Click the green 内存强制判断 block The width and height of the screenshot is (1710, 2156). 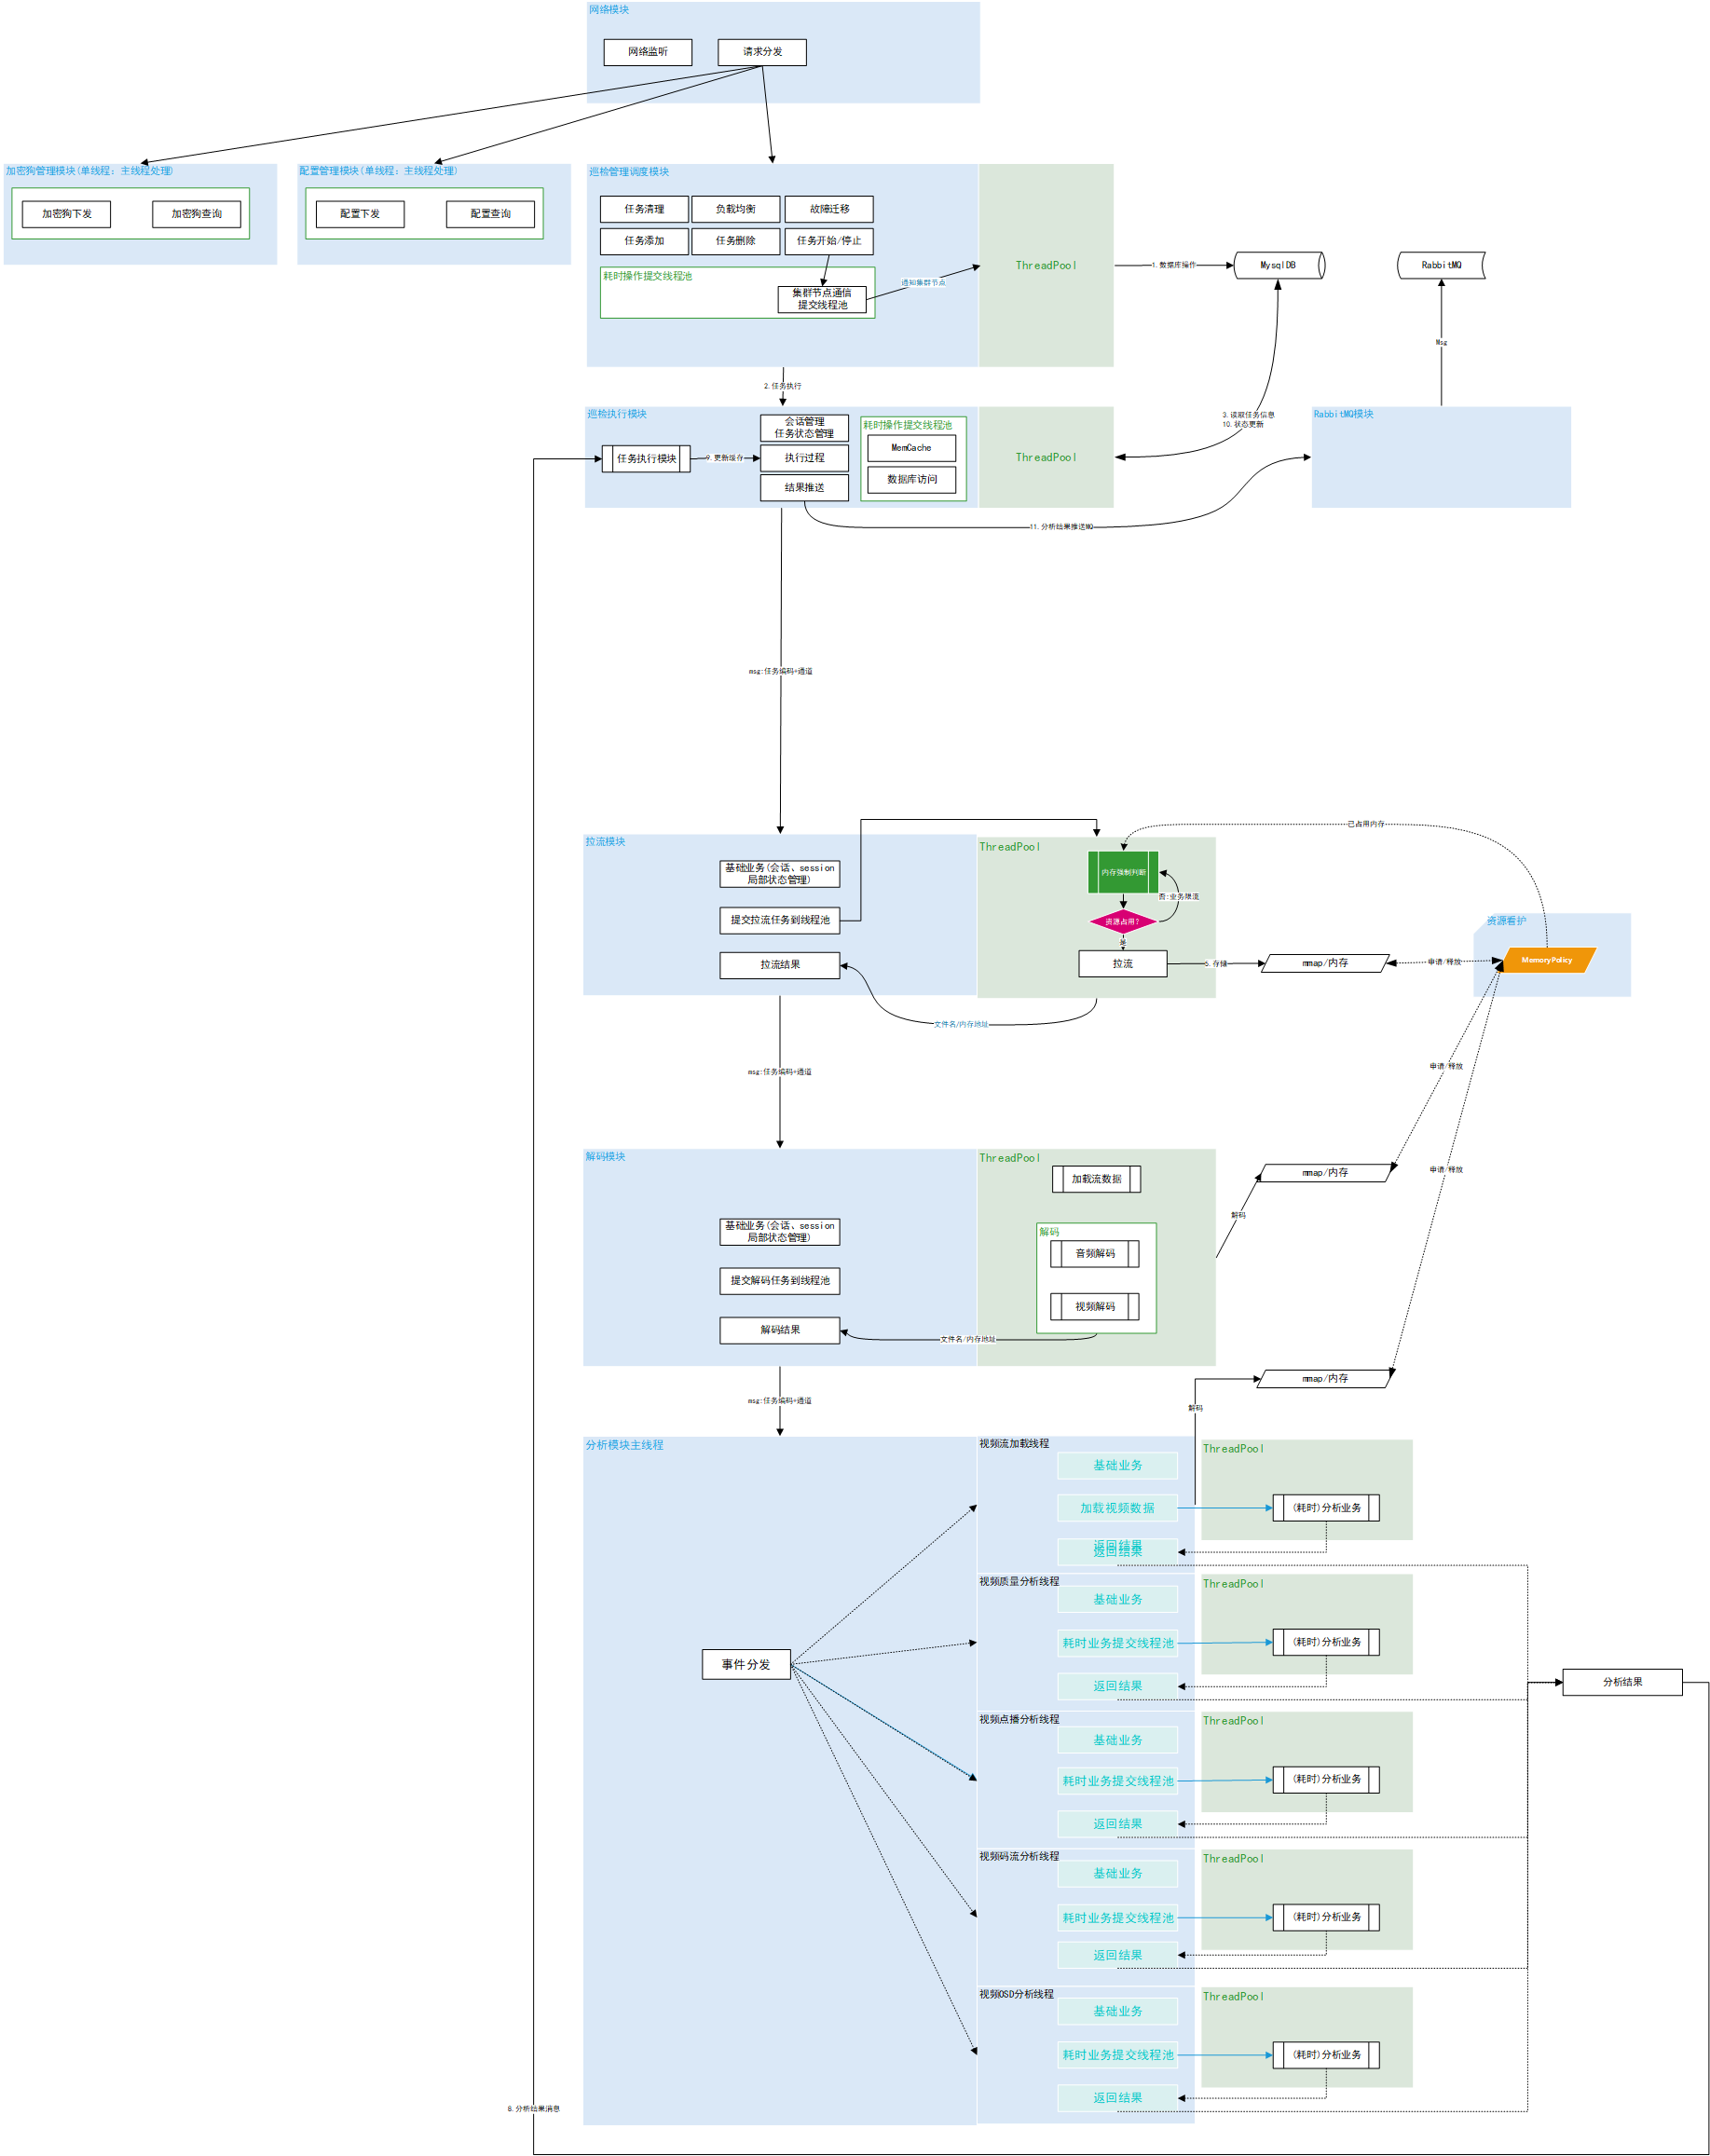[x=1123, y=872]
